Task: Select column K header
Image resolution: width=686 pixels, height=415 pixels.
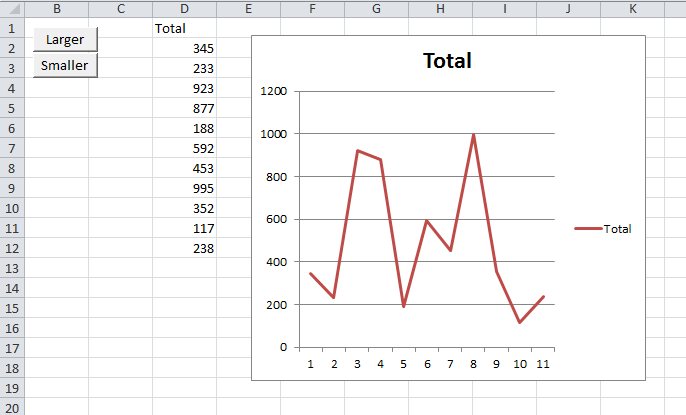Action: point(633,9)
